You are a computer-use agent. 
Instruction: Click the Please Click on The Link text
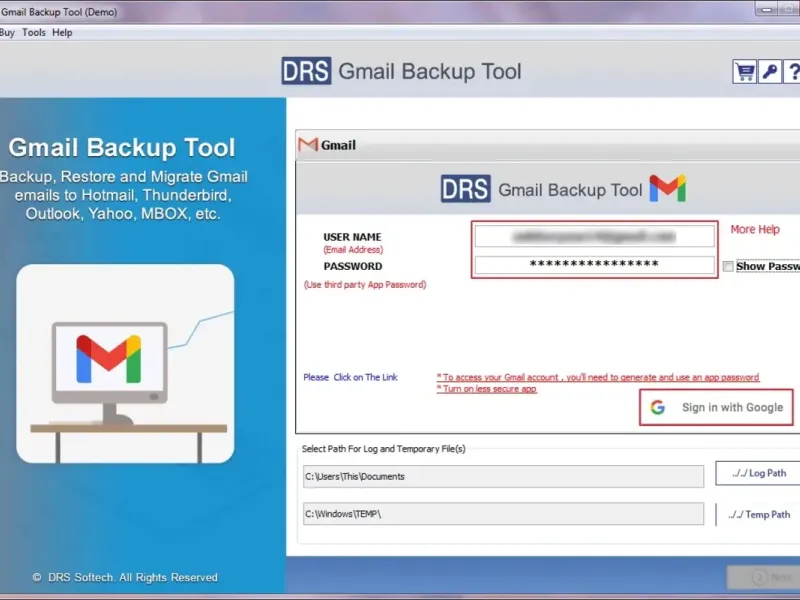[x=350, y=377]
